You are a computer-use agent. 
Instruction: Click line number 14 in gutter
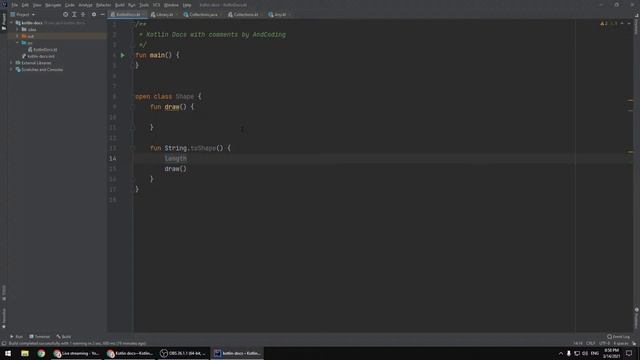click(x=113, y=158)
